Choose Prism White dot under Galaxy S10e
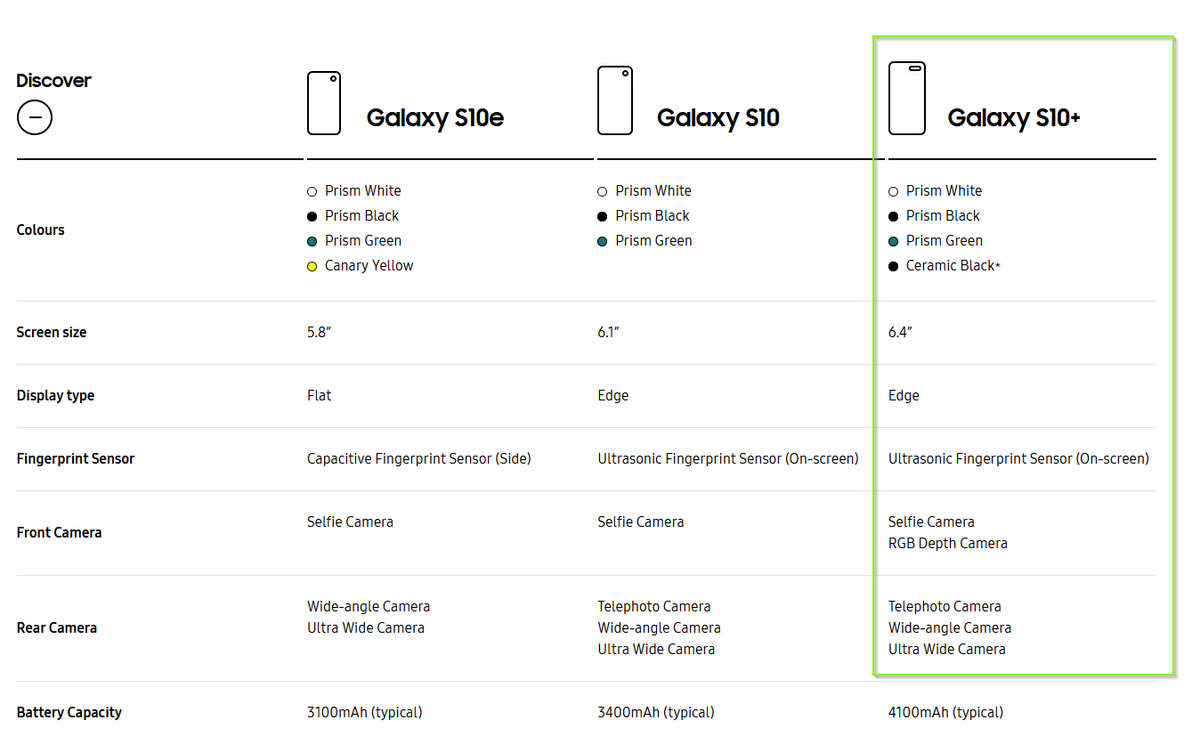This screenshot has height=743, width=1200. pos(312,191)
